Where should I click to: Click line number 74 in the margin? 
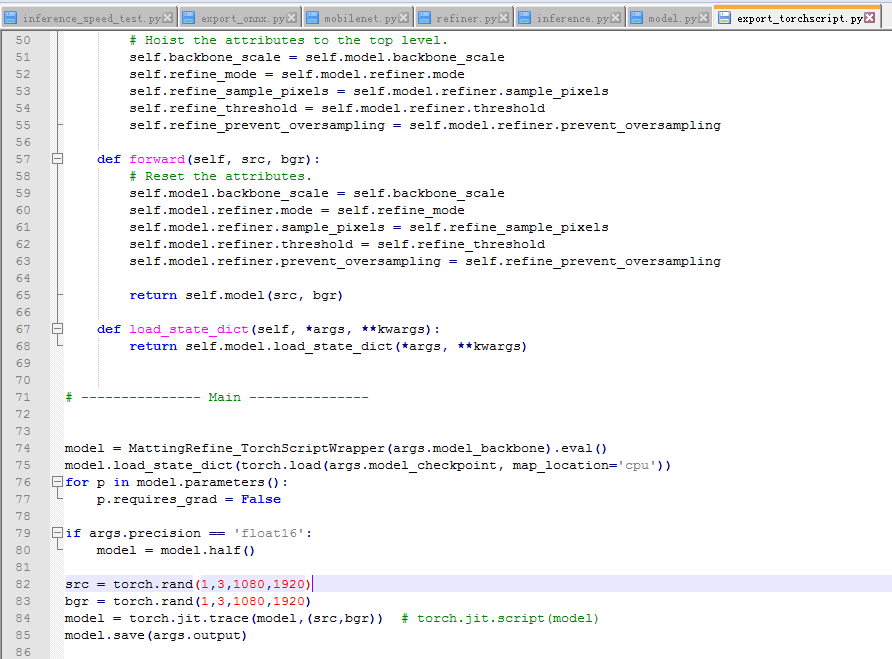23,448
